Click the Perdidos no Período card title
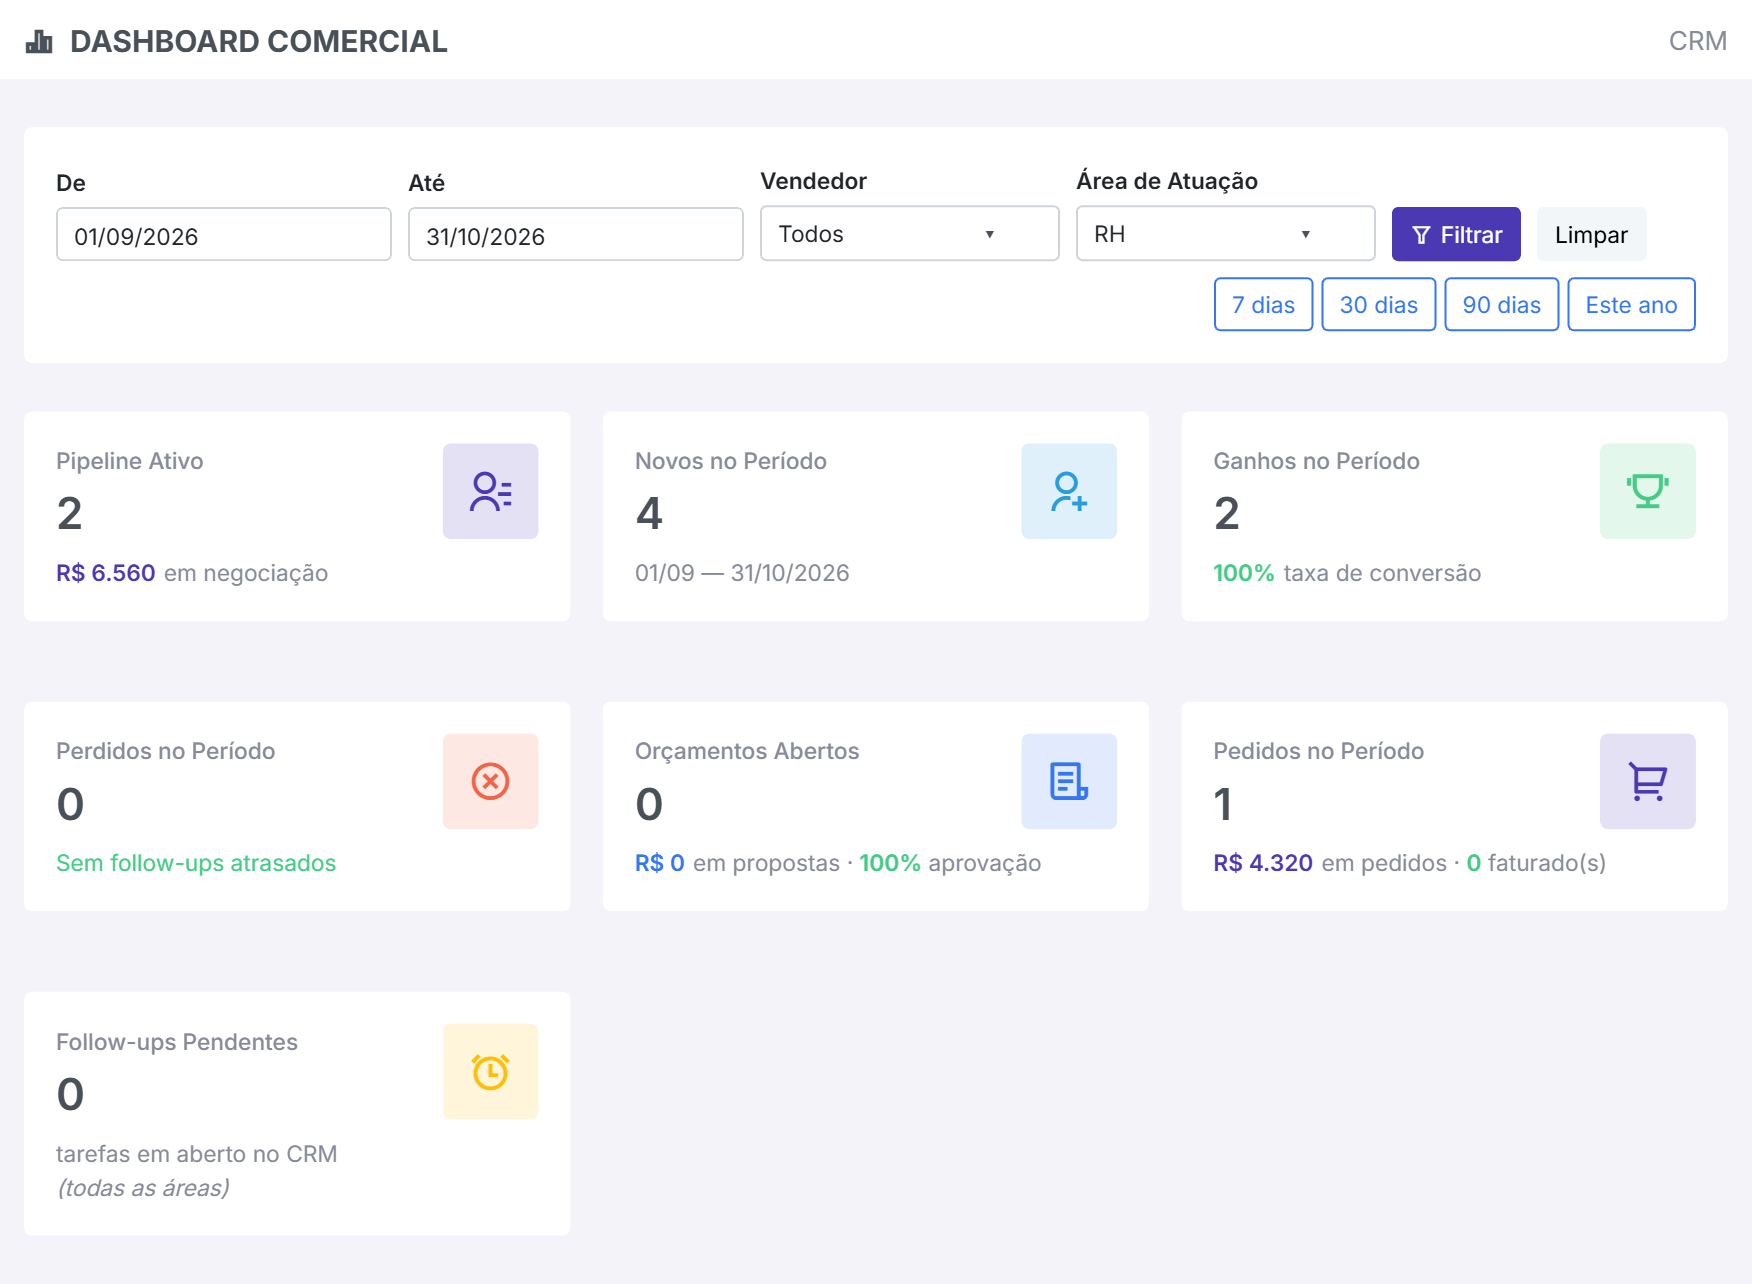Viewport: 1752px width, 1284px height. pos(166,751)
